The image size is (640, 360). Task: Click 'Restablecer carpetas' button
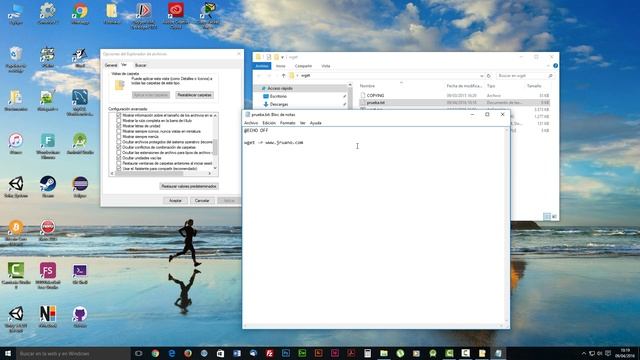194,95
